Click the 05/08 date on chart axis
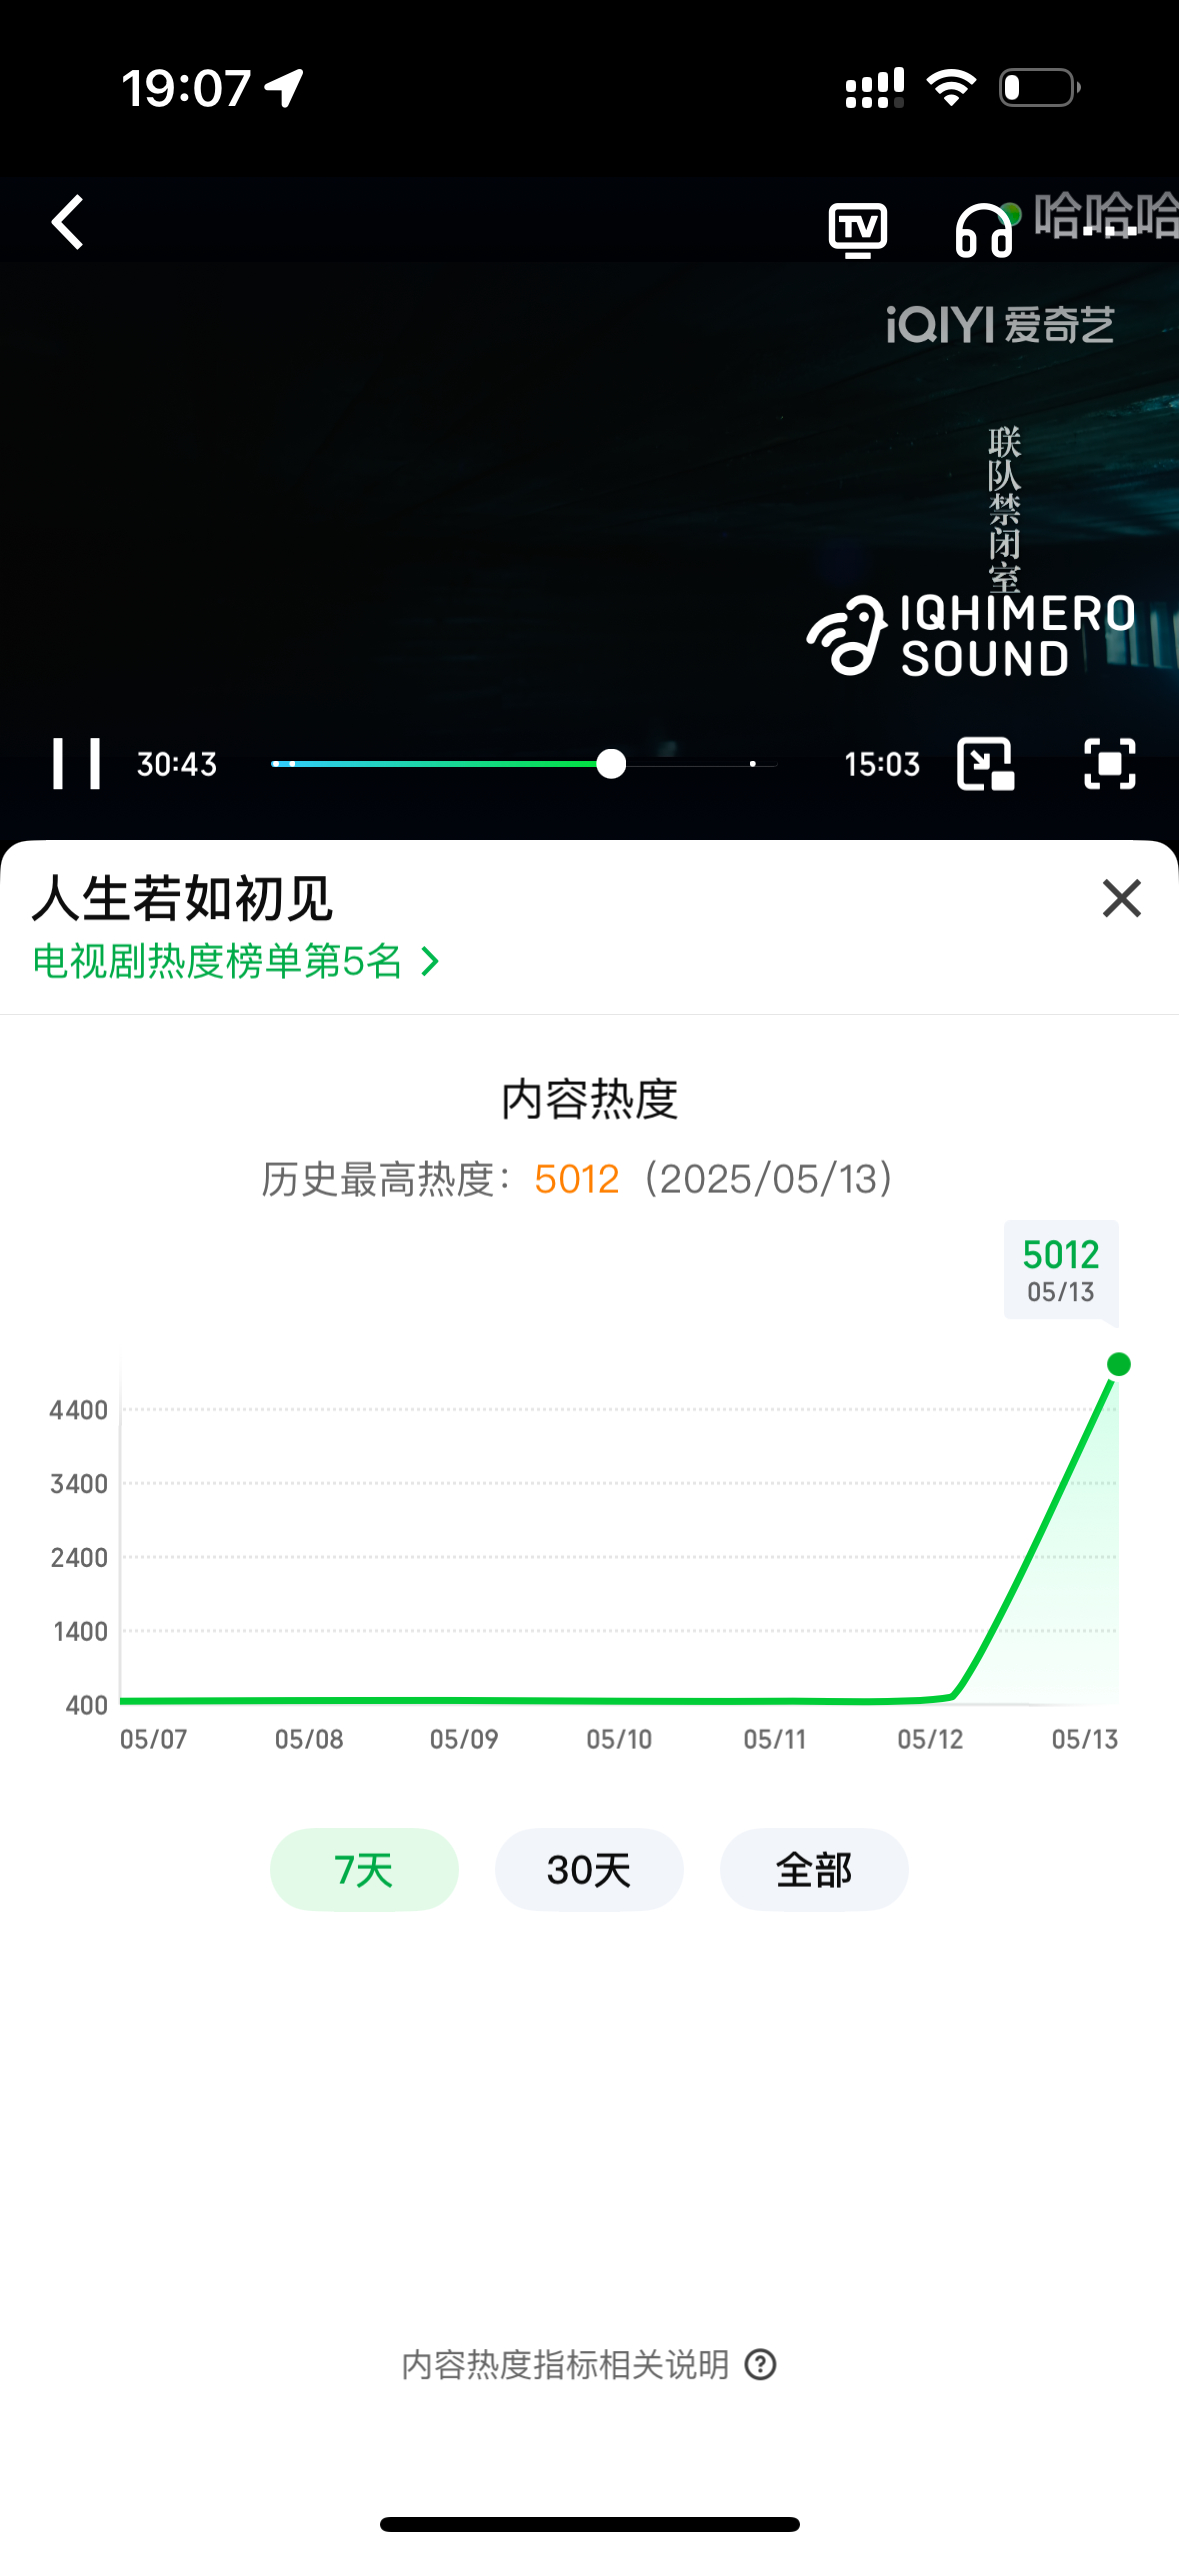 click(x=309, y=1739)
